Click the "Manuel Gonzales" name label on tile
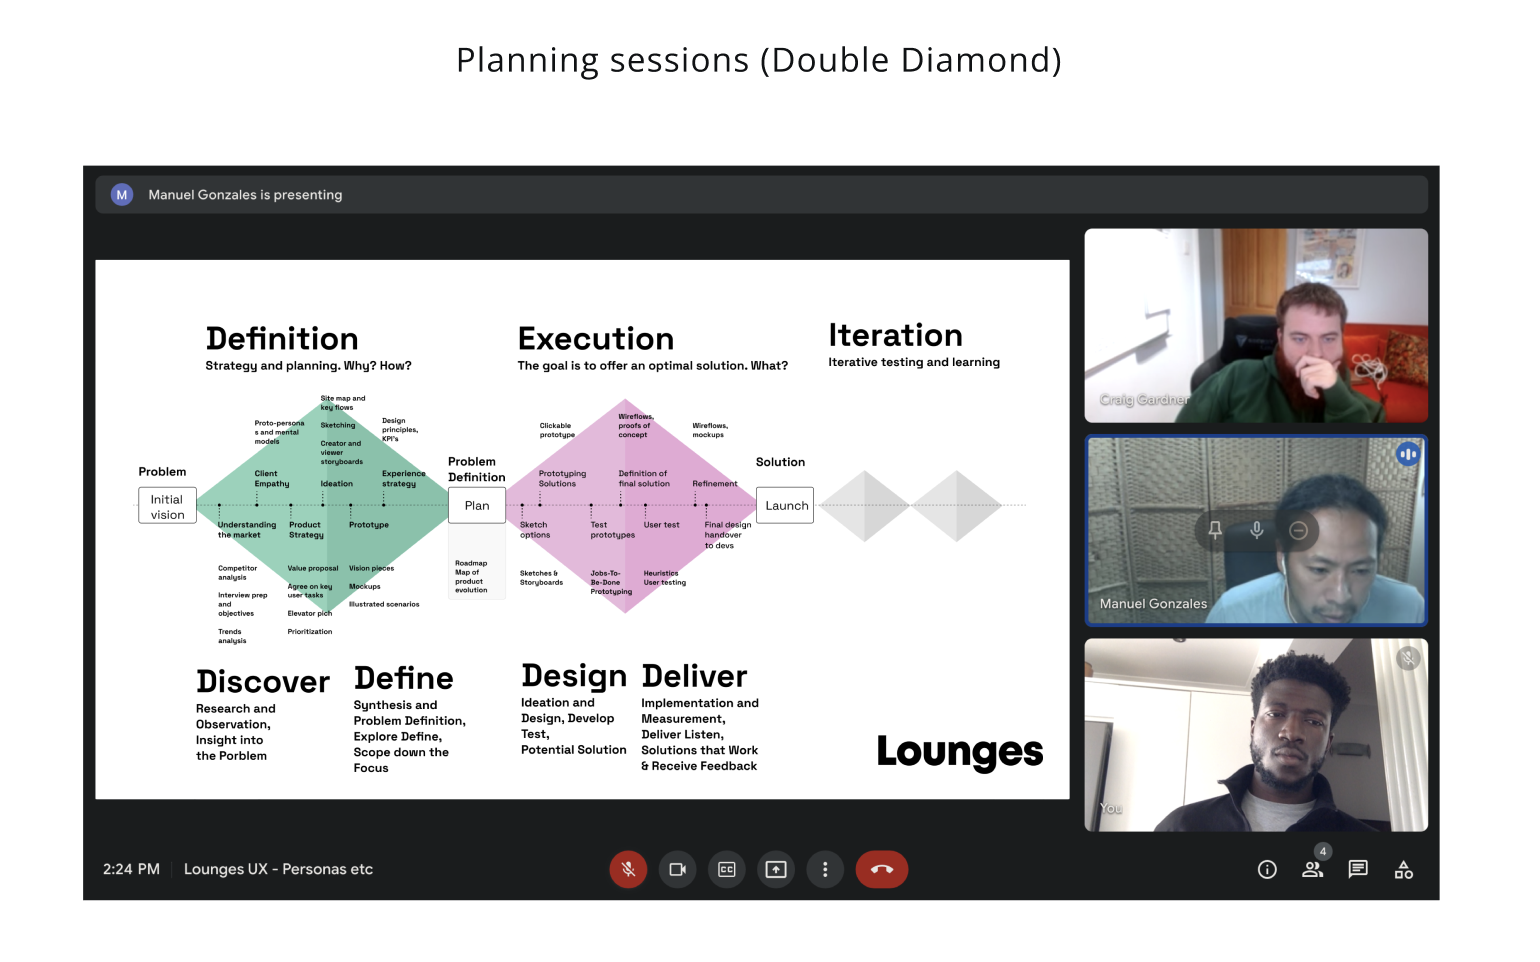The height and width of the screenshot is (962, 1540). [x=1153, y=604]
